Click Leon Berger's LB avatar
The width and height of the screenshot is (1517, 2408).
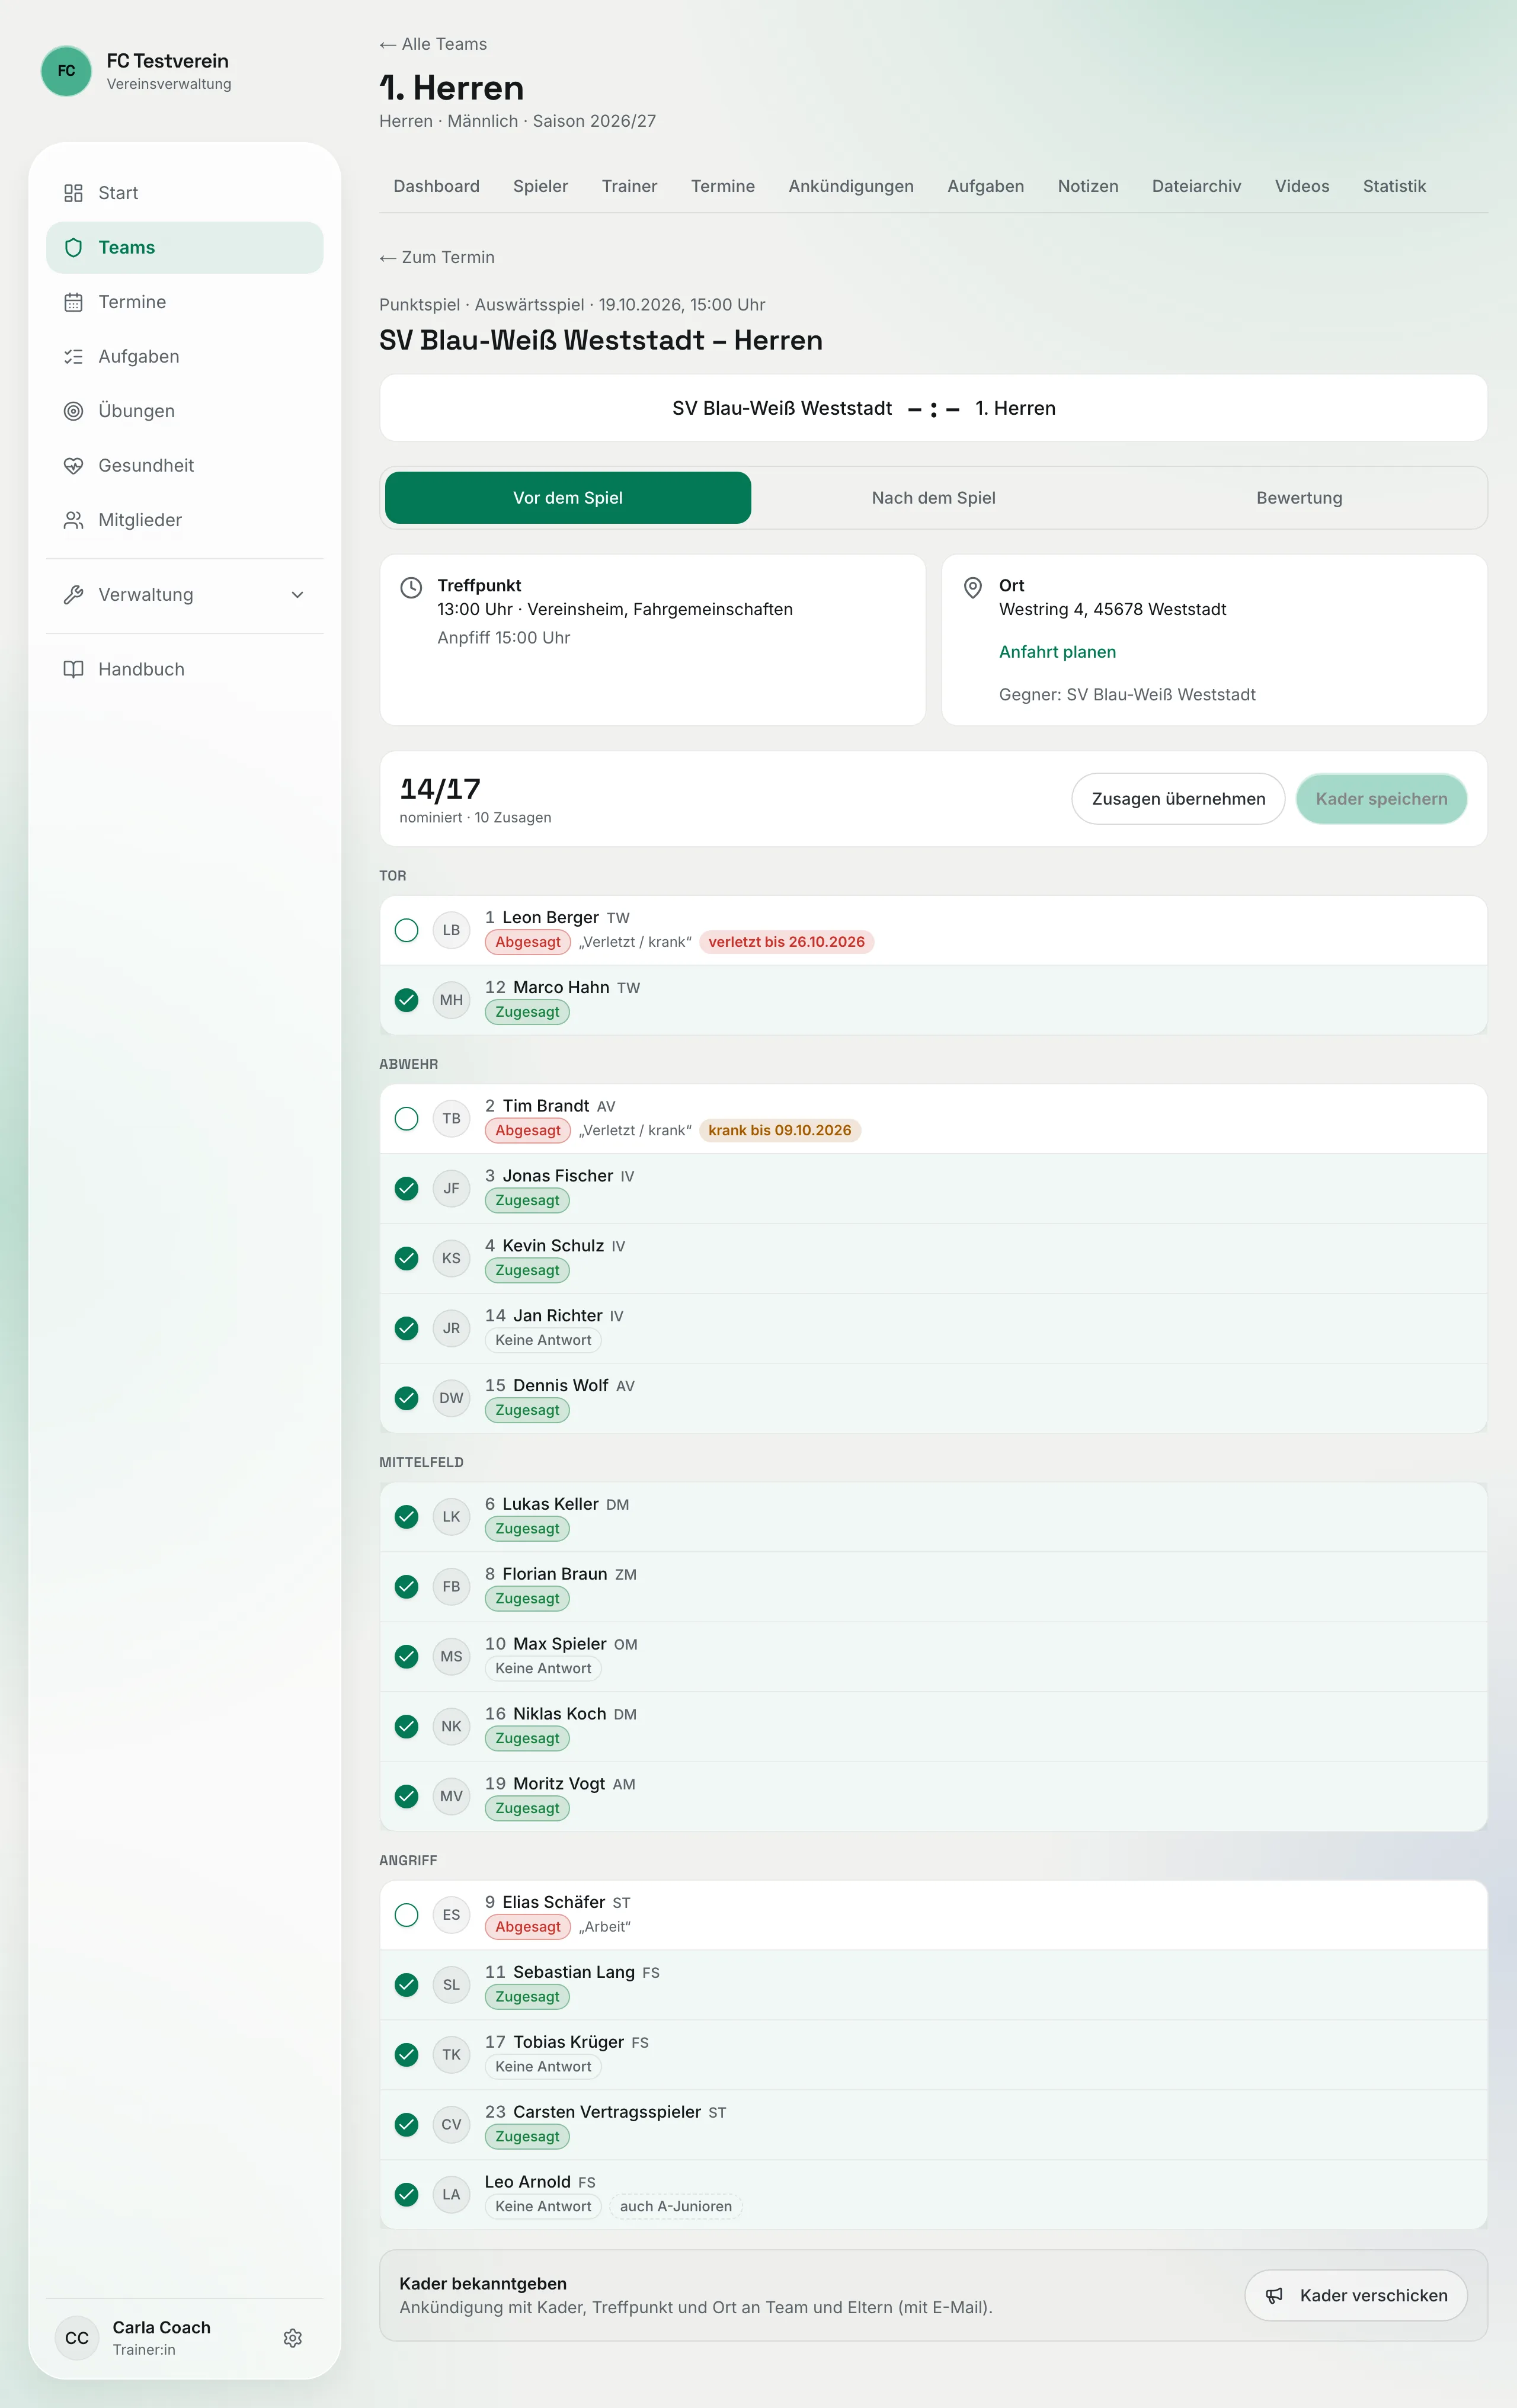pyautogui.click(x=451, y=930)
